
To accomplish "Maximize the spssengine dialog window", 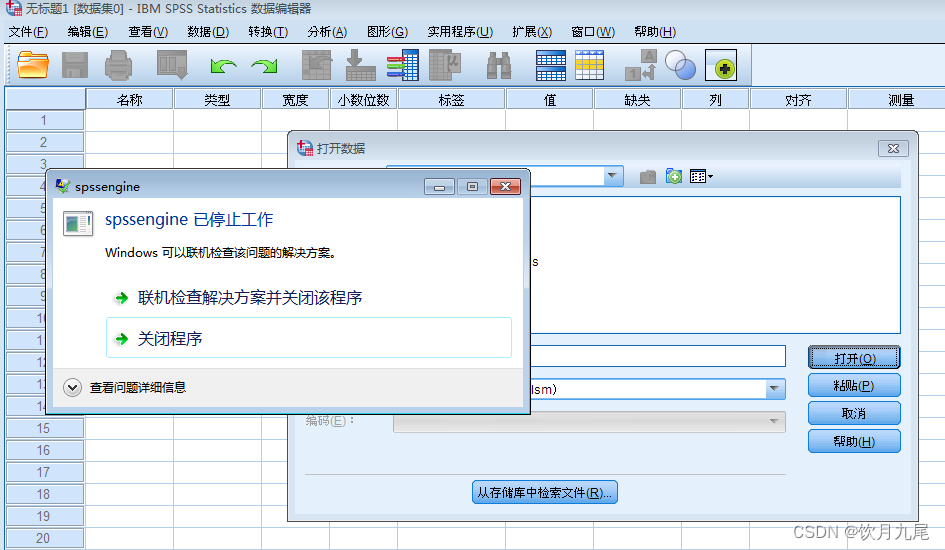I will point(472,187).
